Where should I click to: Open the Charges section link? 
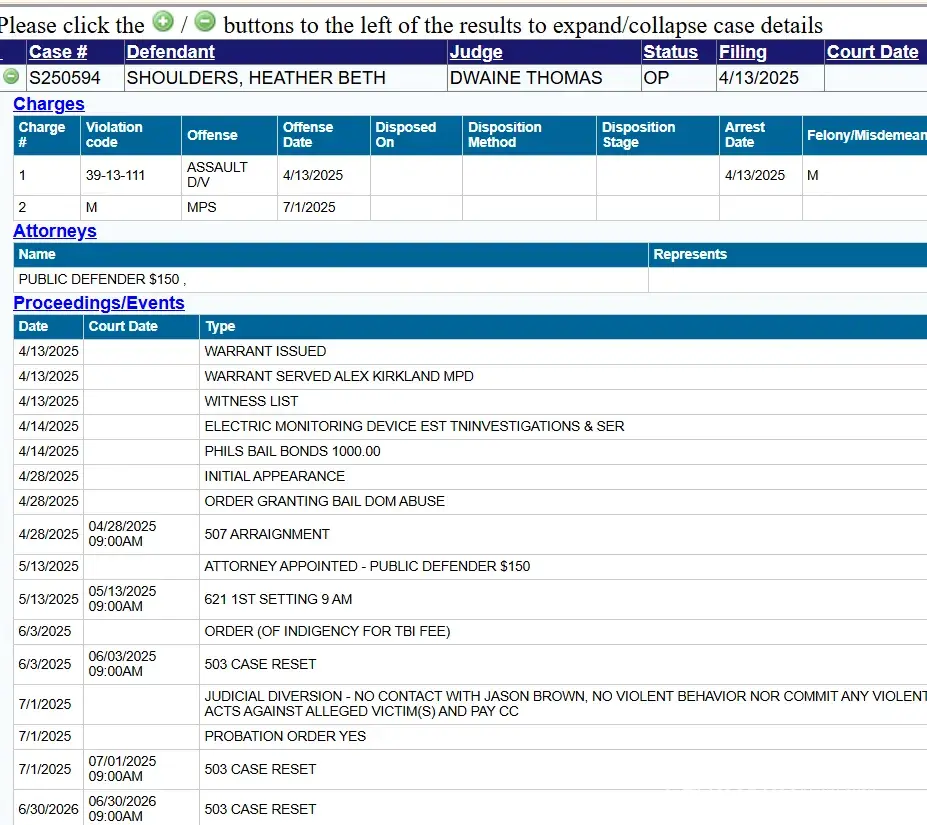49,104
